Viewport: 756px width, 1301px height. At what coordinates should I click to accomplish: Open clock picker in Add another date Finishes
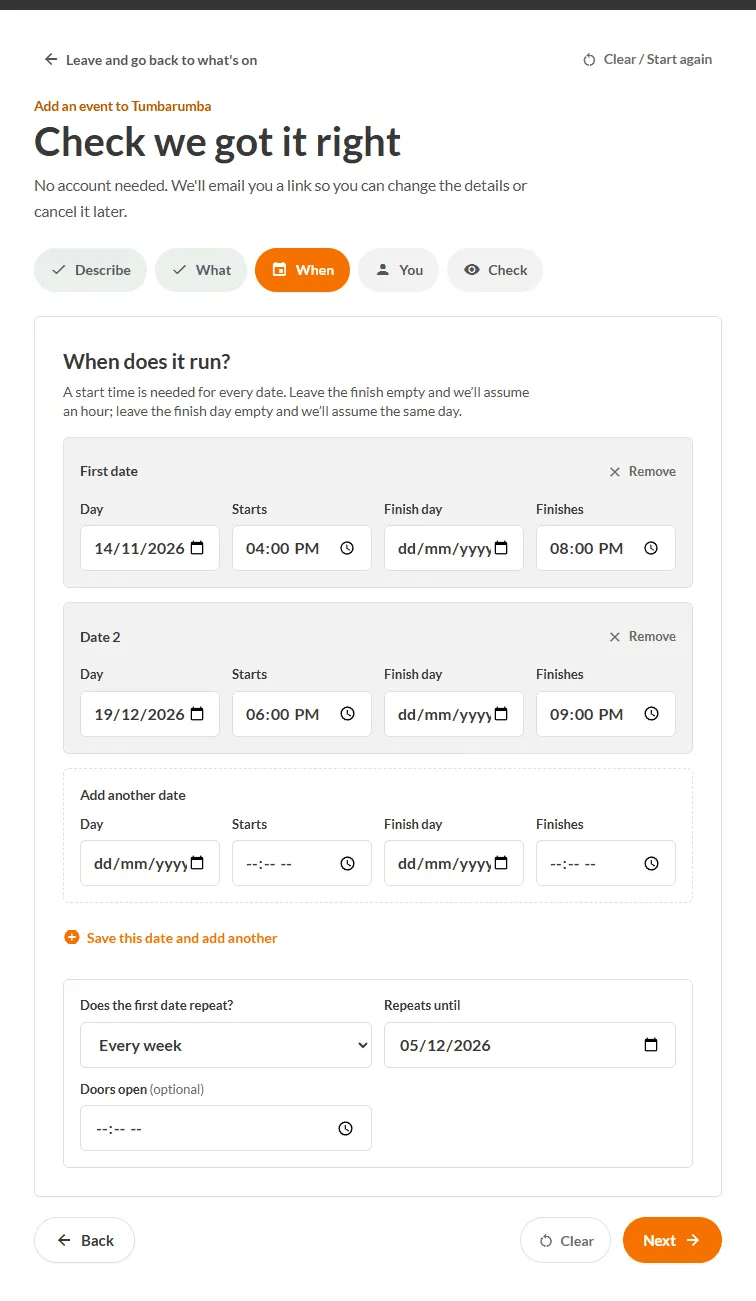[x=651, y=863]
